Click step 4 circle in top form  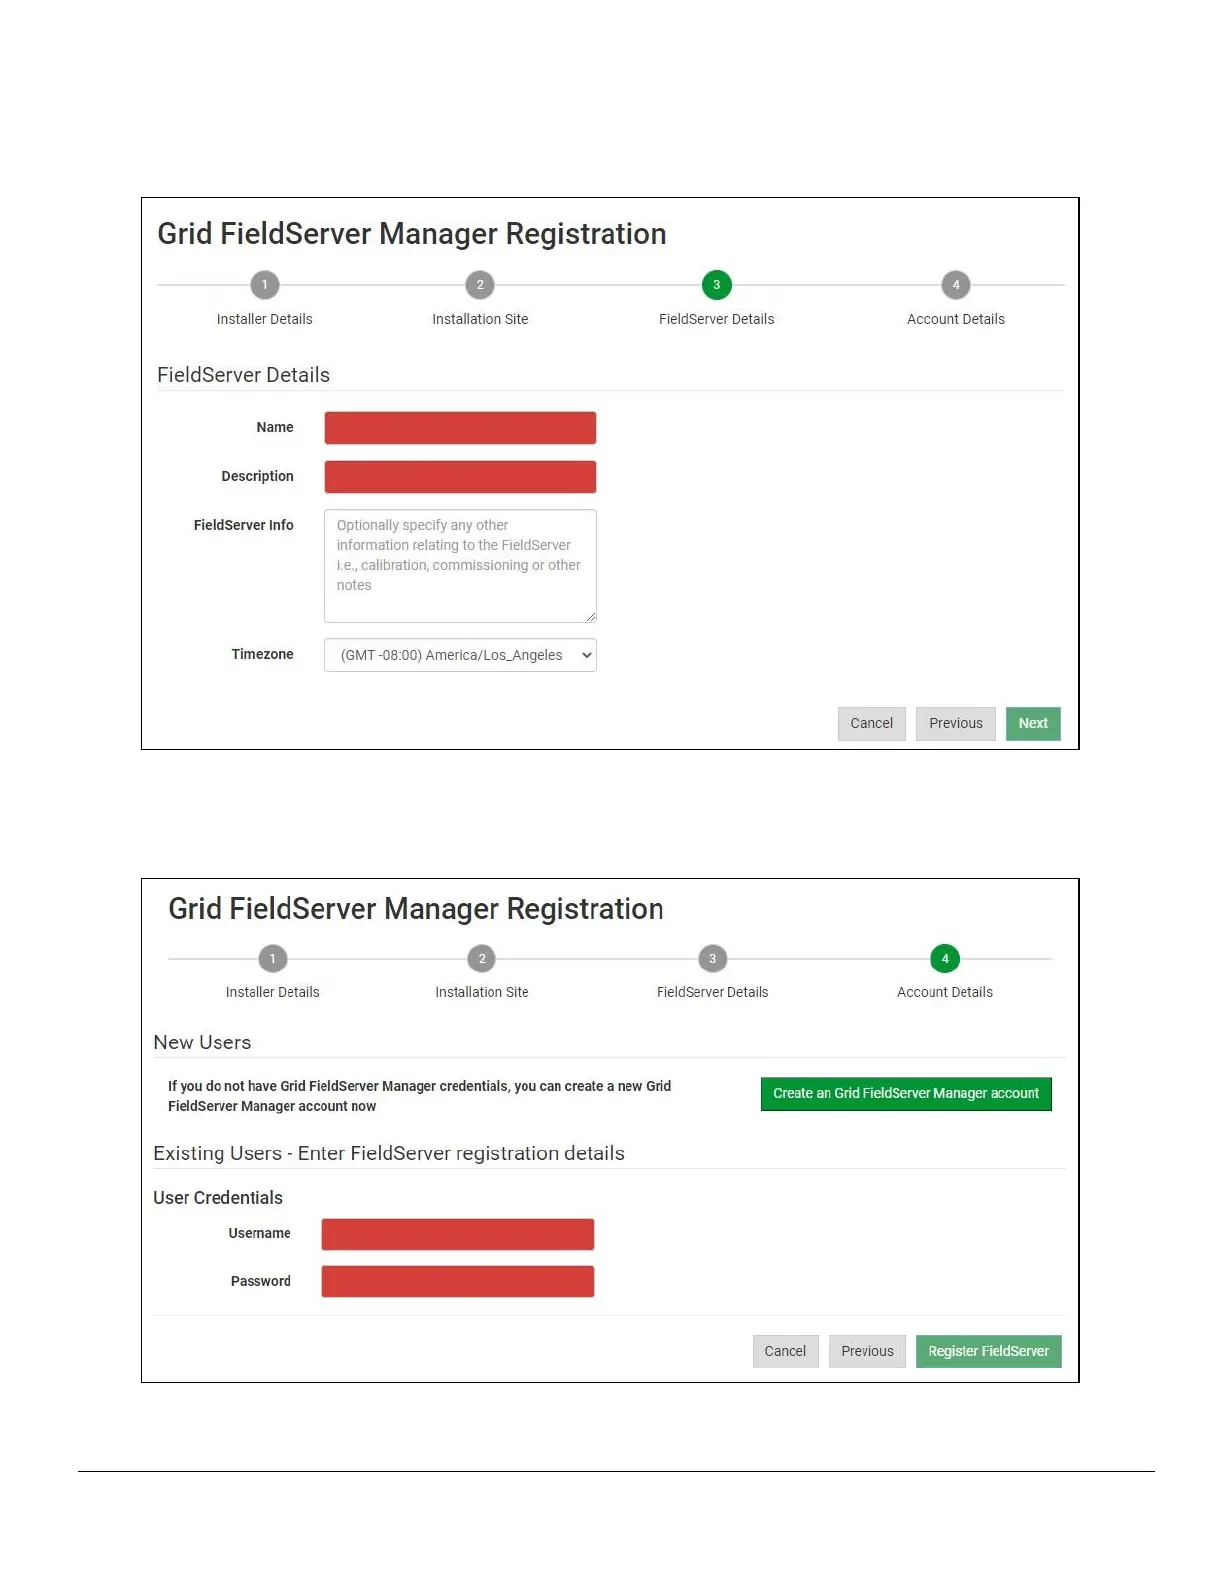(x=956, y=285)
